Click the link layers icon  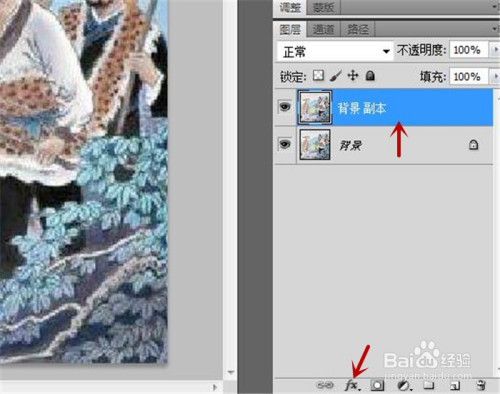(x=325, y=385)
